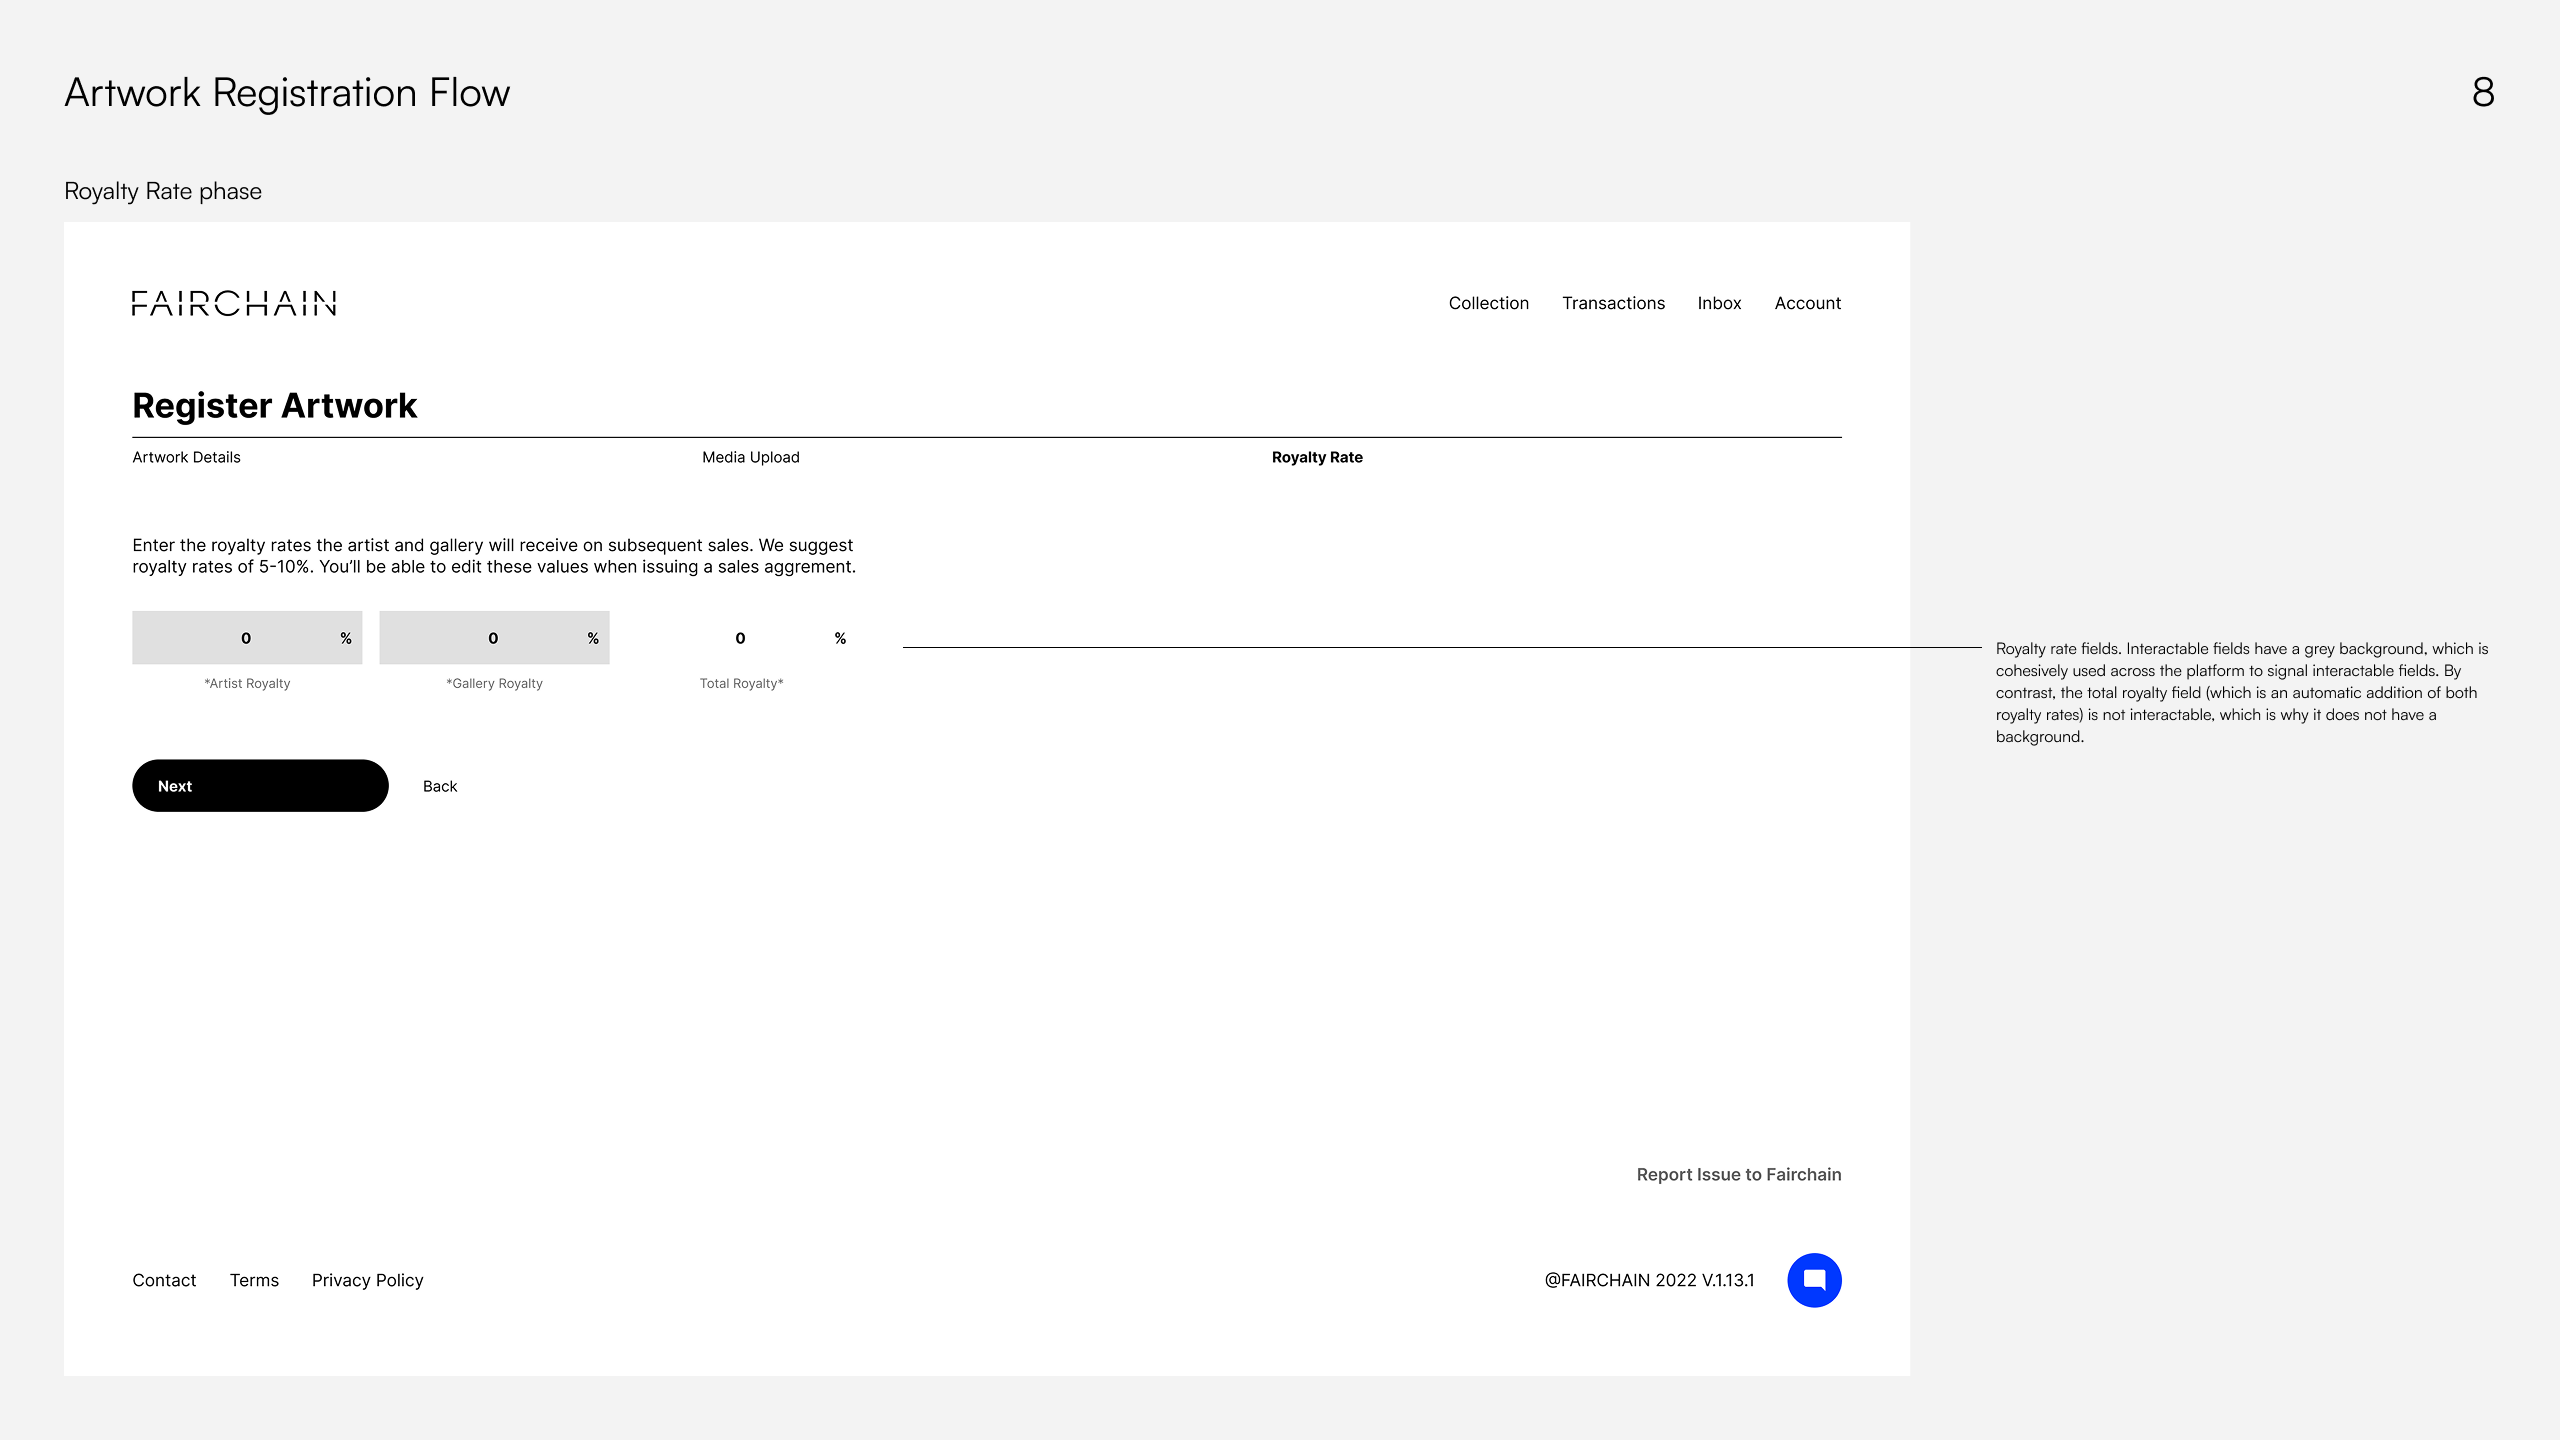
Task: Open the blue chat support bubble
Action: (x=1814, y=1280)
